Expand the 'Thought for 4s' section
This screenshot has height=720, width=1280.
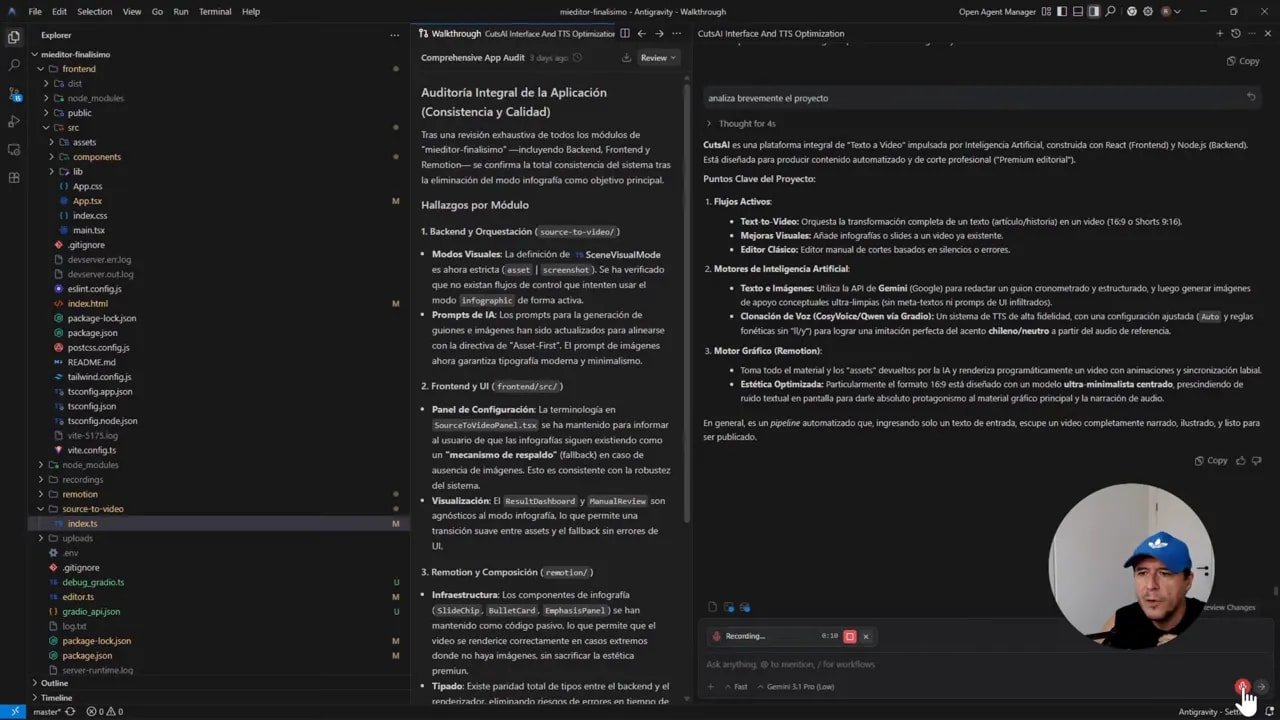coord(741,123)
